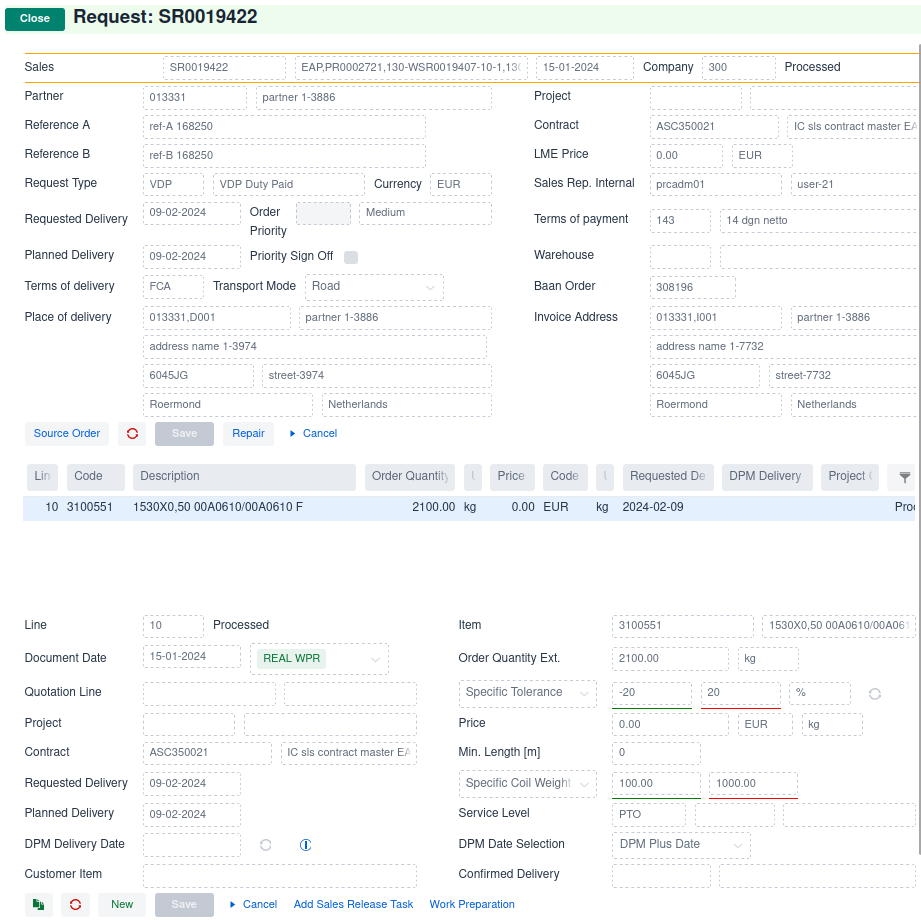
Task: Click the filter icon in the table header
Action: tap(905, 477)
